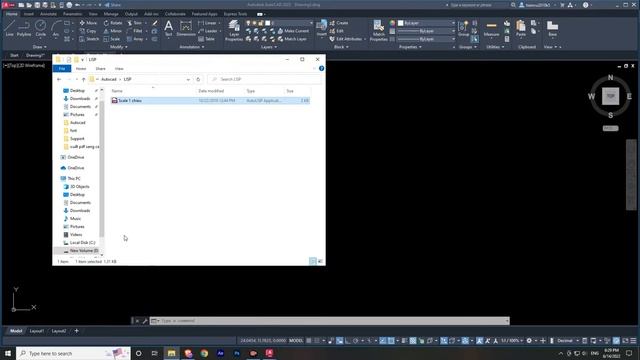Go up one folder in Explorer
The height and width of the screenshot is (360, 640).
coord(83,79)
